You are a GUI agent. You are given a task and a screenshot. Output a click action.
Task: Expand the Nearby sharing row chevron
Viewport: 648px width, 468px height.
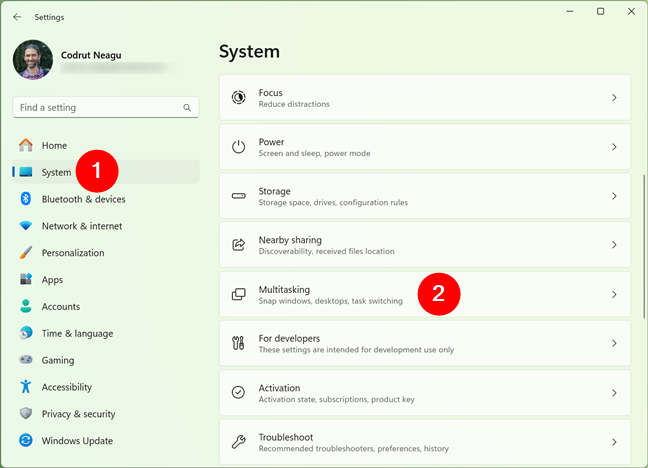click(614, 245)
